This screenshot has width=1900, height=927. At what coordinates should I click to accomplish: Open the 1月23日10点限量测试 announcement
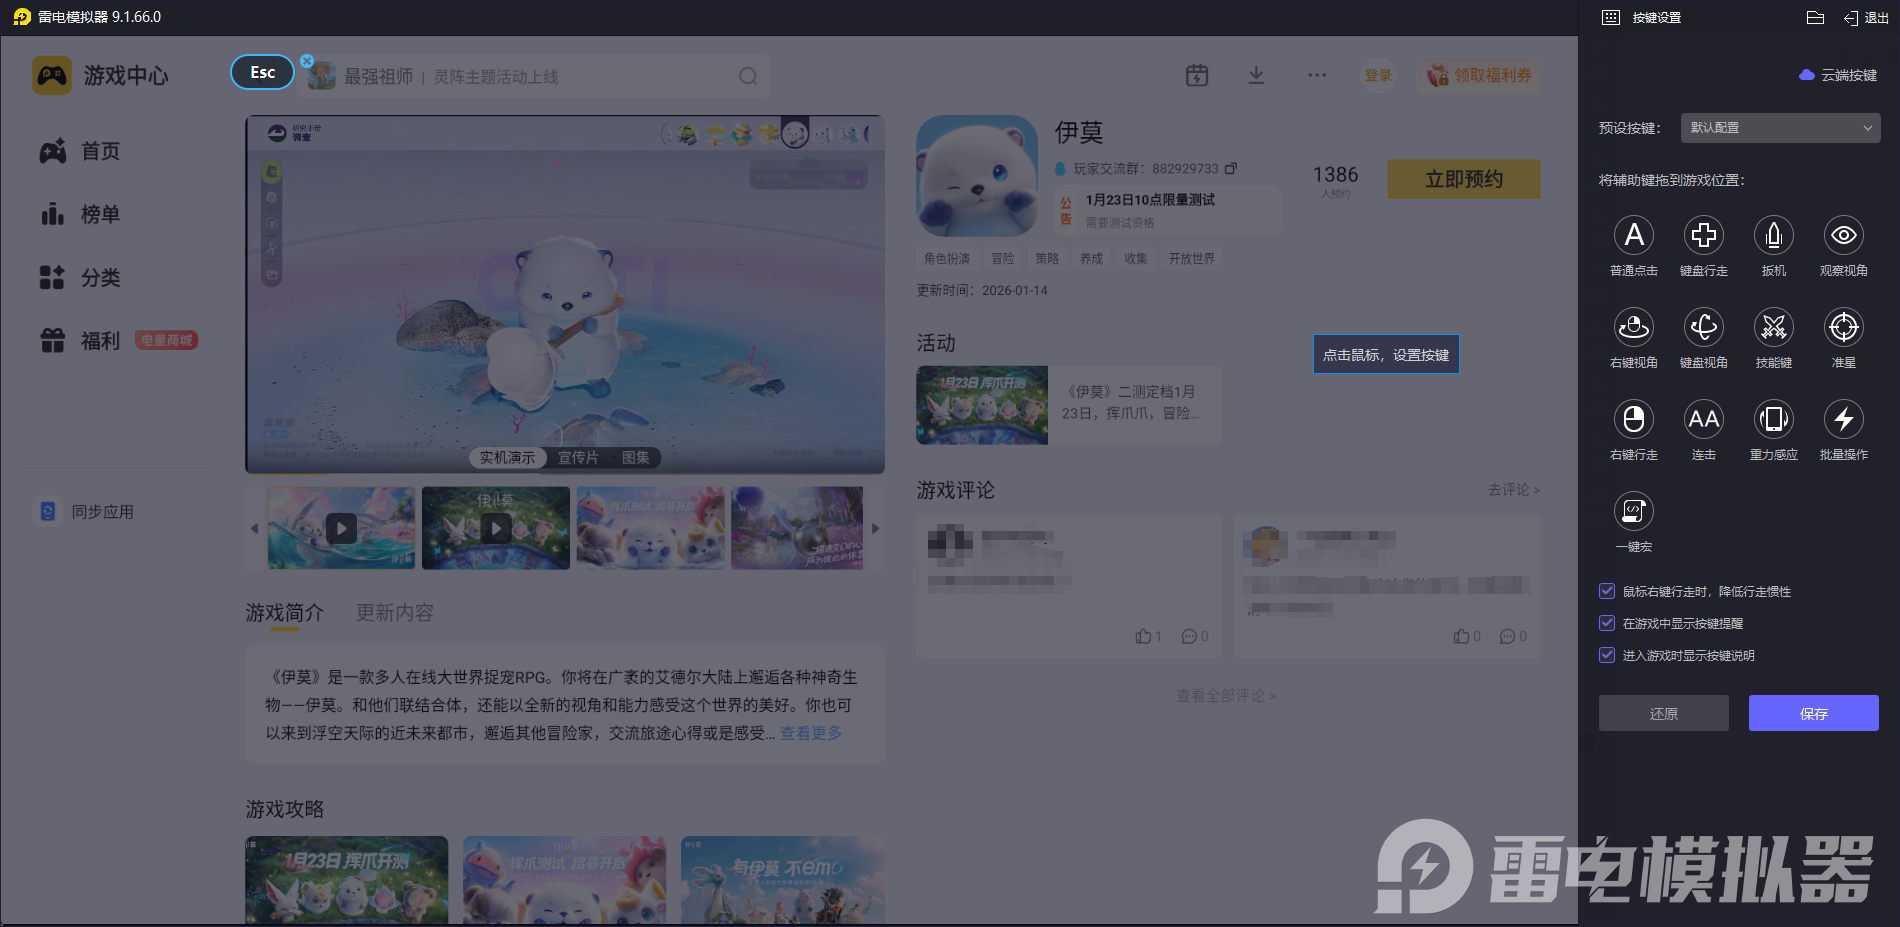pos(1168,210)
